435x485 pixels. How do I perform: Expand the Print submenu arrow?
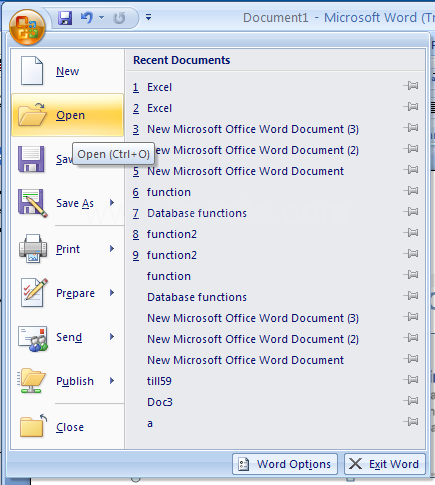tap(112, 249)
